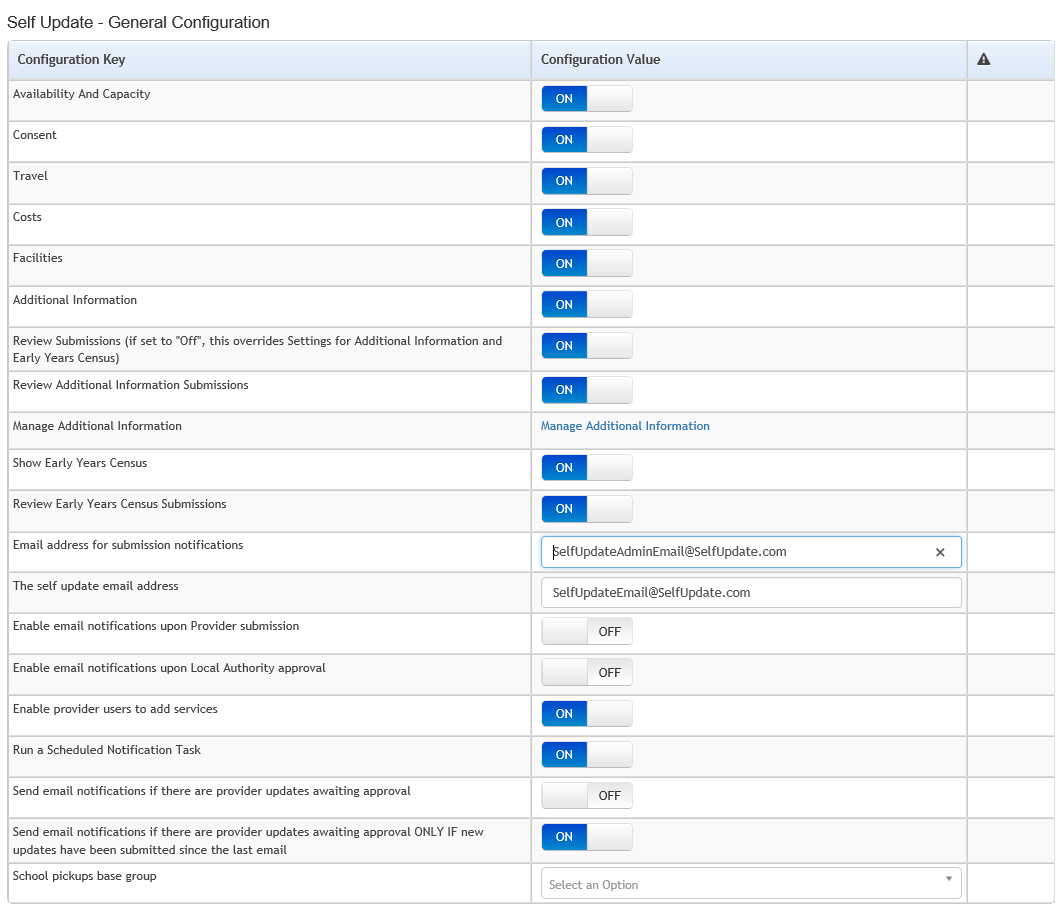Switch off the Costs toggle

(x=586, y=222)
